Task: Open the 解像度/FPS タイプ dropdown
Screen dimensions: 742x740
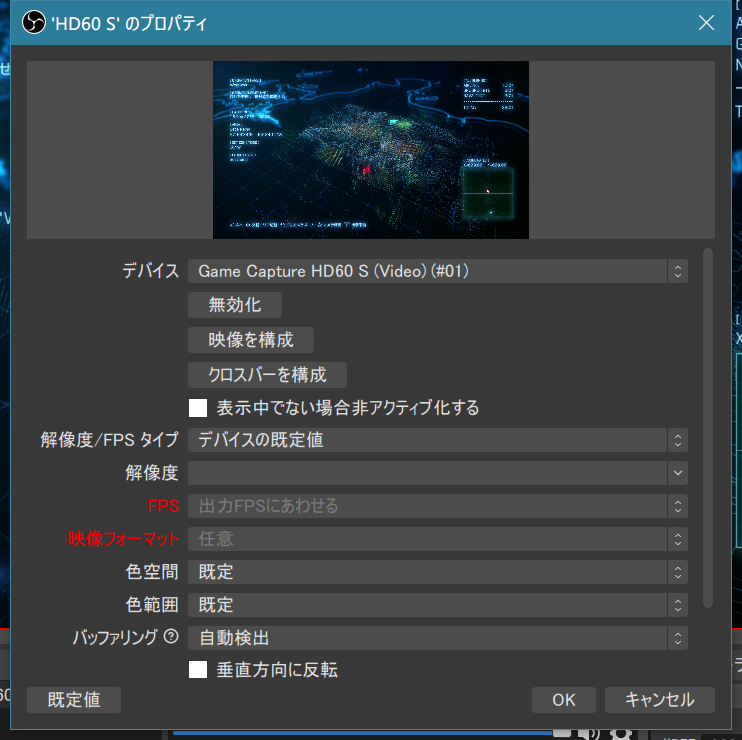Action: pyautogui.click(x=438, y=440)
